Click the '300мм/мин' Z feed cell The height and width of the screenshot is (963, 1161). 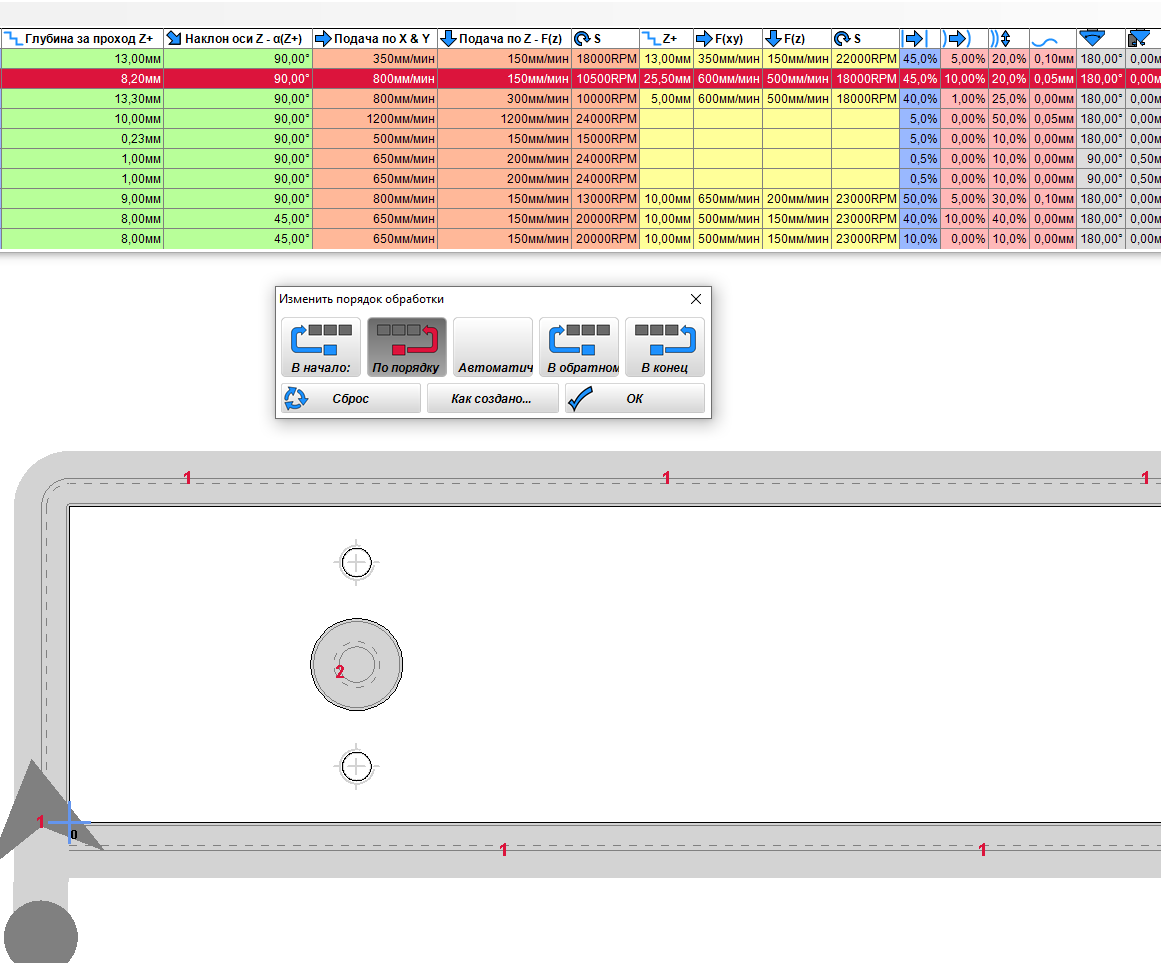pos(504,98)
